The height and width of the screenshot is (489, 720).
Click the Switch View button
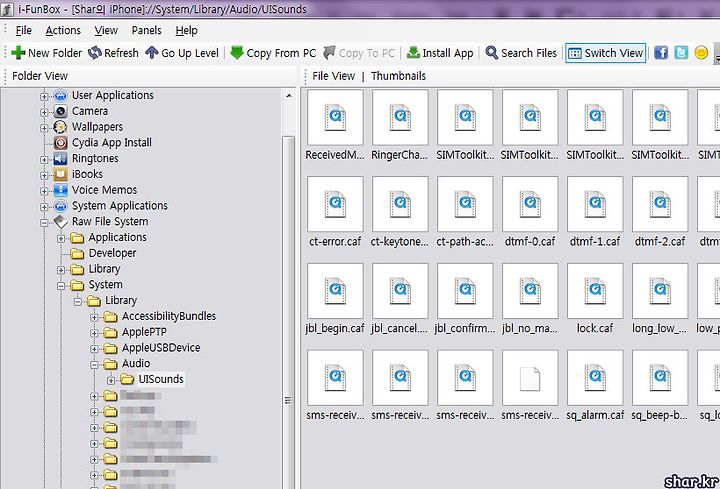click(606, 53)
